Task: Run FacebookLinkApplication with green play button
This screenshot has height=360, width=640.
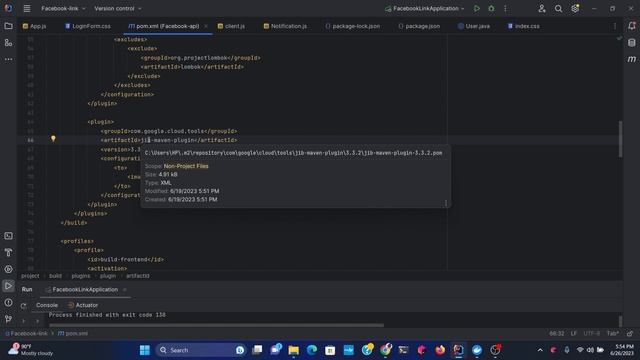Action: coord(476,8)
